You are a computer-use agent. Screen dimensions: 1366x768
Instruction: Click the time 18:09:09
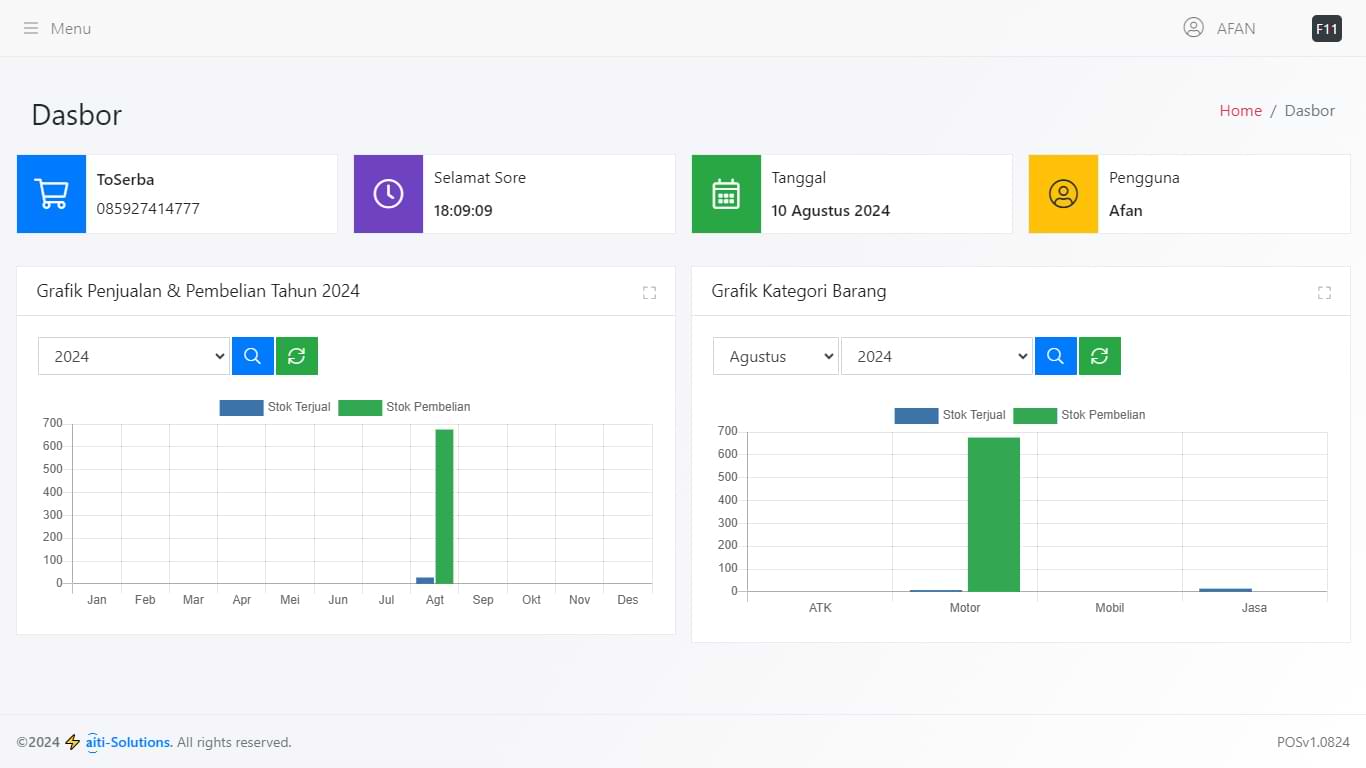pyautogui.click(x=463, y=211)
